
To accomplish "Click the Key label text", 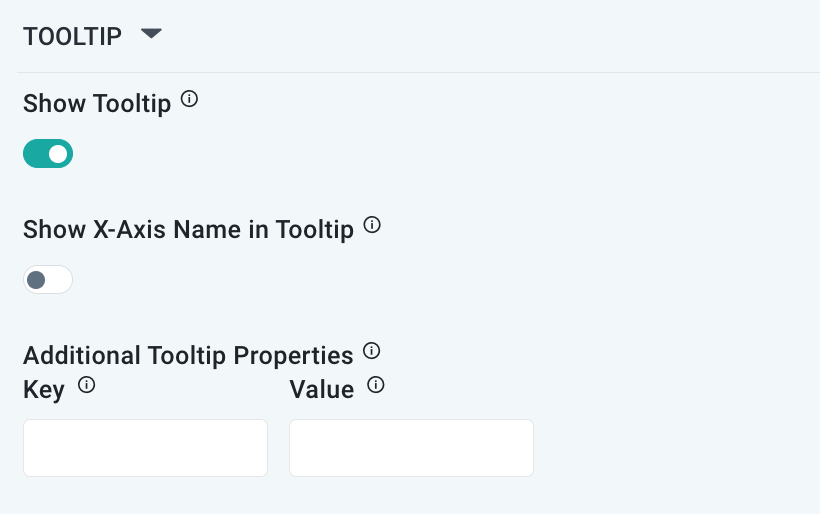I will (44, 390).
